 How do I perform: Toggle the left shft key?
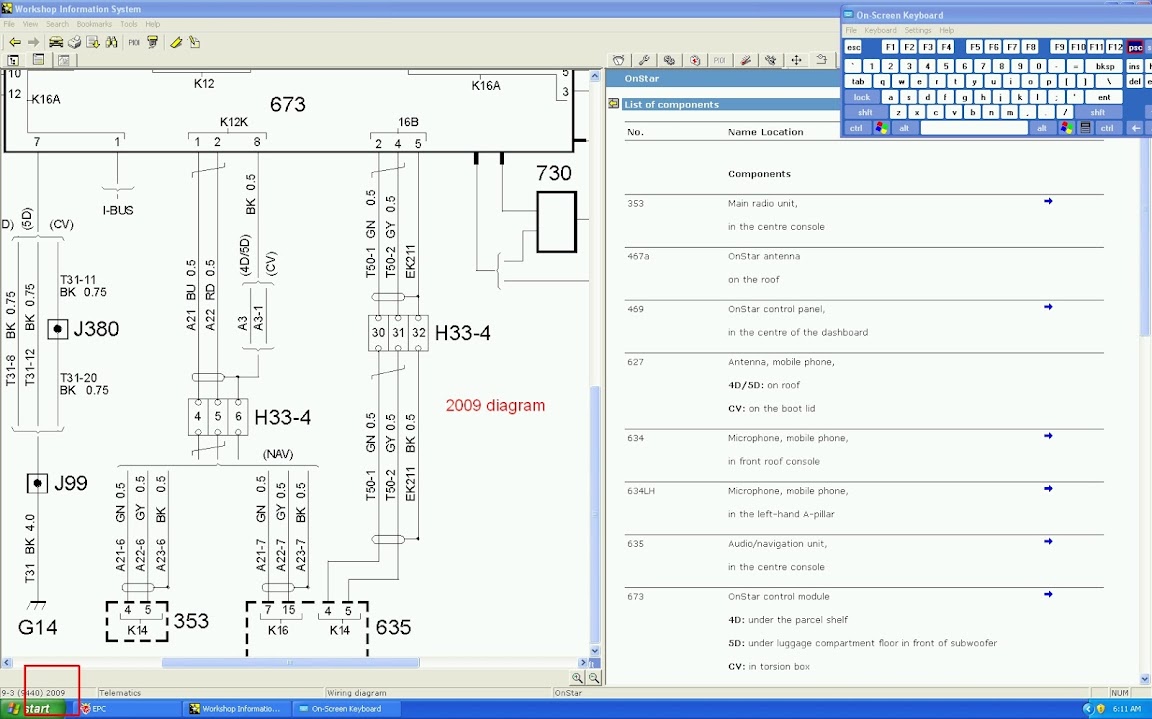865,112
